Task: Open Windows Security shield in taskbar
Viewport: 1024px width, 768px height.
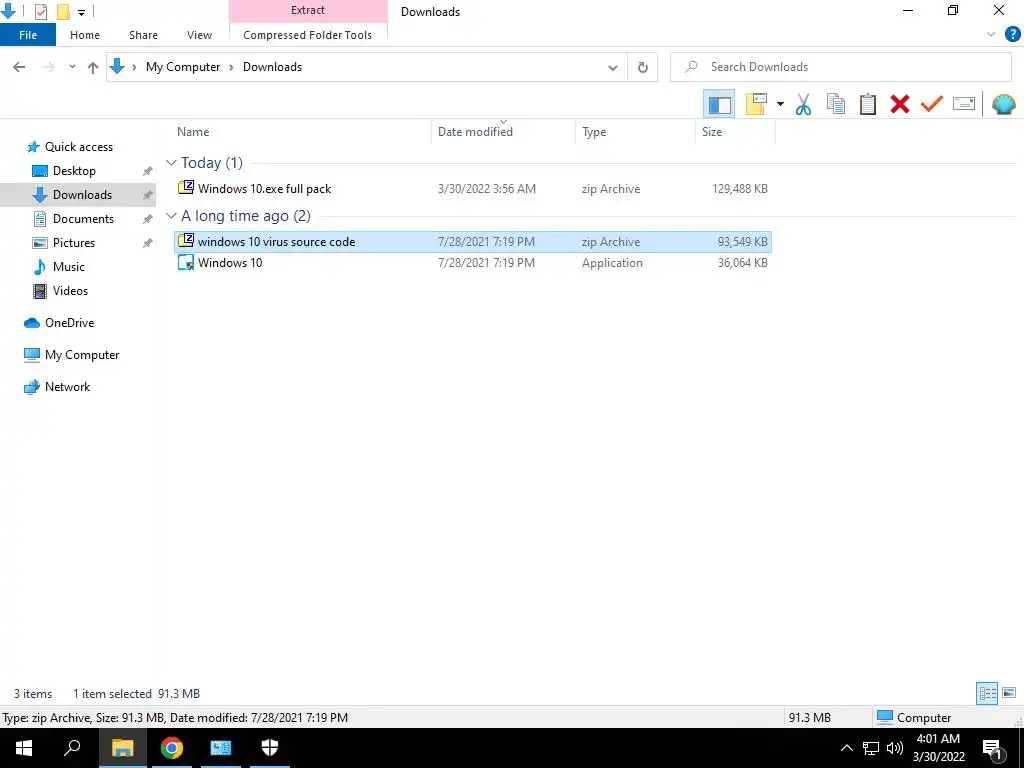Action: (x=270, y=748)
